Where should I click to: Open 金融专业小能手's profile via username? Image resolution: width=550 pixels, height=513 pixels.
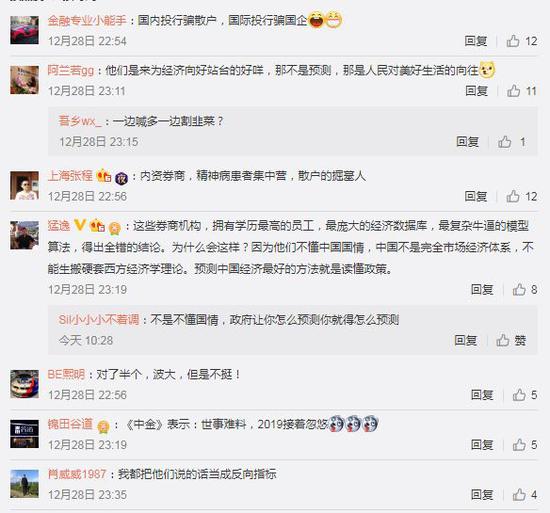click(87, 21)
